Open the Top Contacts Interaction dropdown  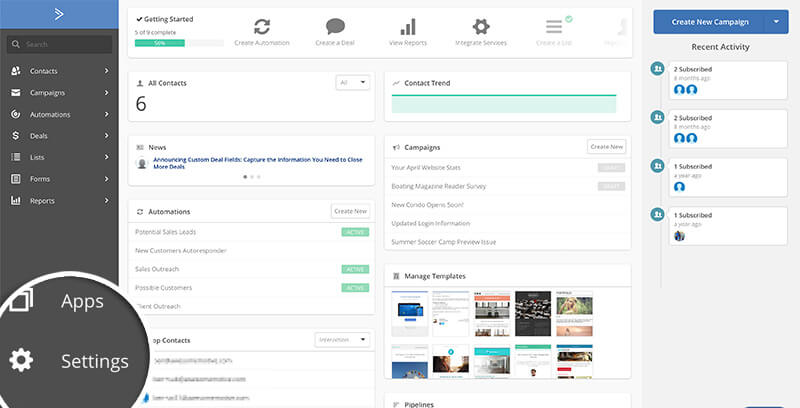coord(342,340)
